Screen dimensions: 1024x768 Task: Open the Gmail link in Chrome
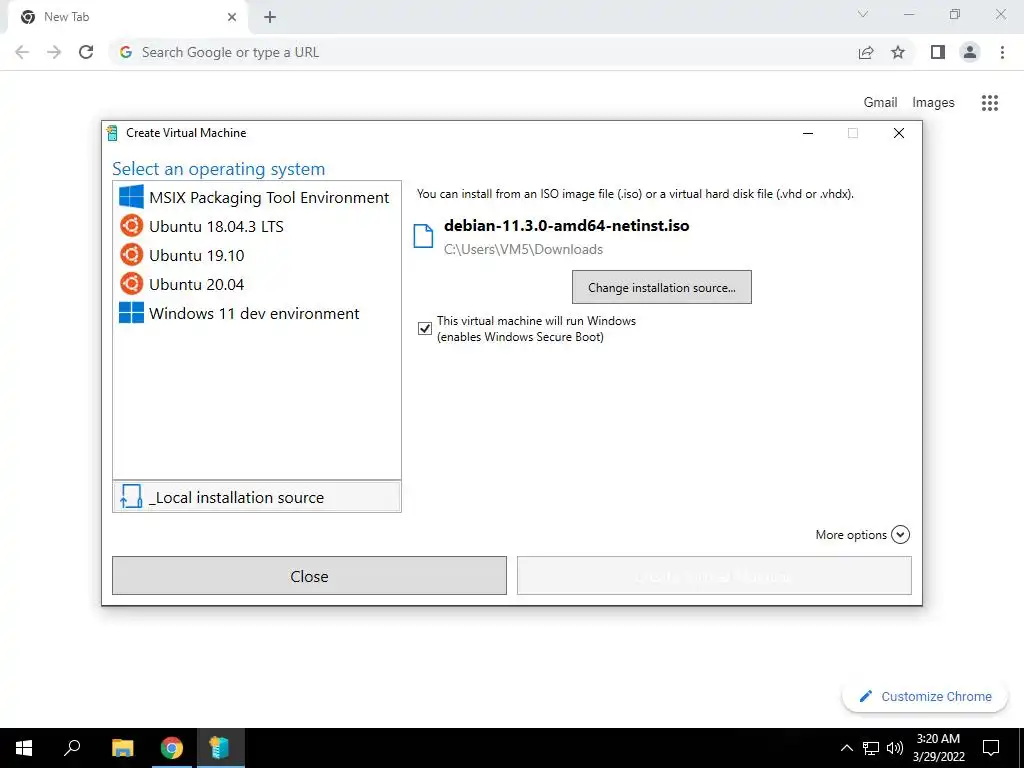click(880, 103)
